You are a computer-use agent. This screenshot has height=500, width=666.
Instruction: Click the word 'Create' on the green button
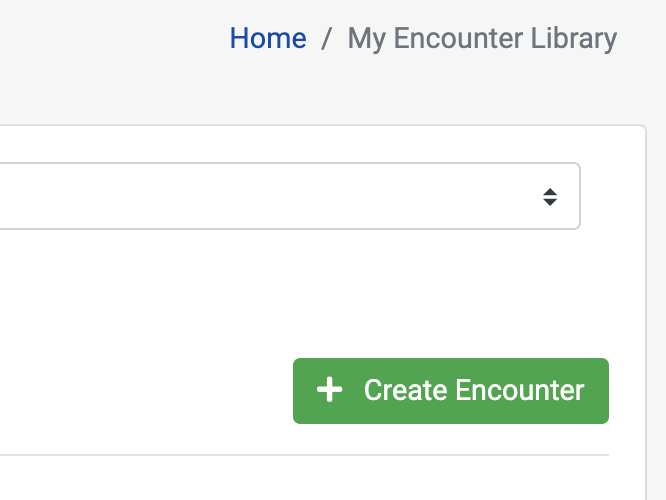click(405, 390)
